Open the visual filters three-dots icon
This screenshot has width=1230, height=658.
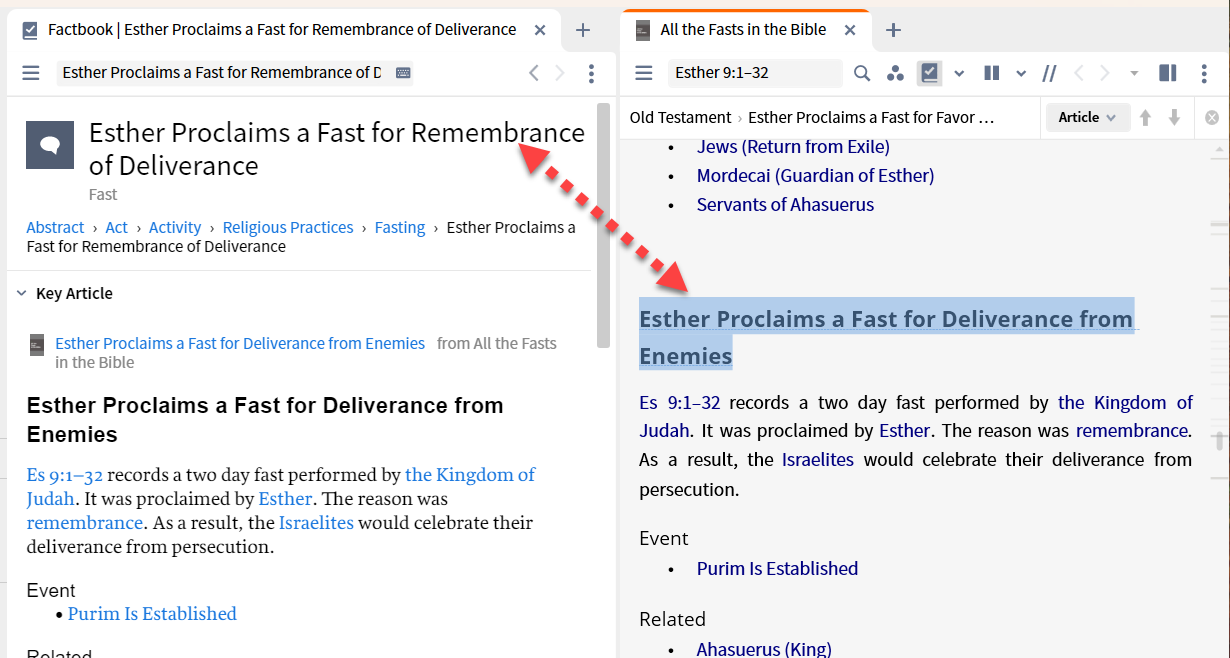click(x=895, y=73)
